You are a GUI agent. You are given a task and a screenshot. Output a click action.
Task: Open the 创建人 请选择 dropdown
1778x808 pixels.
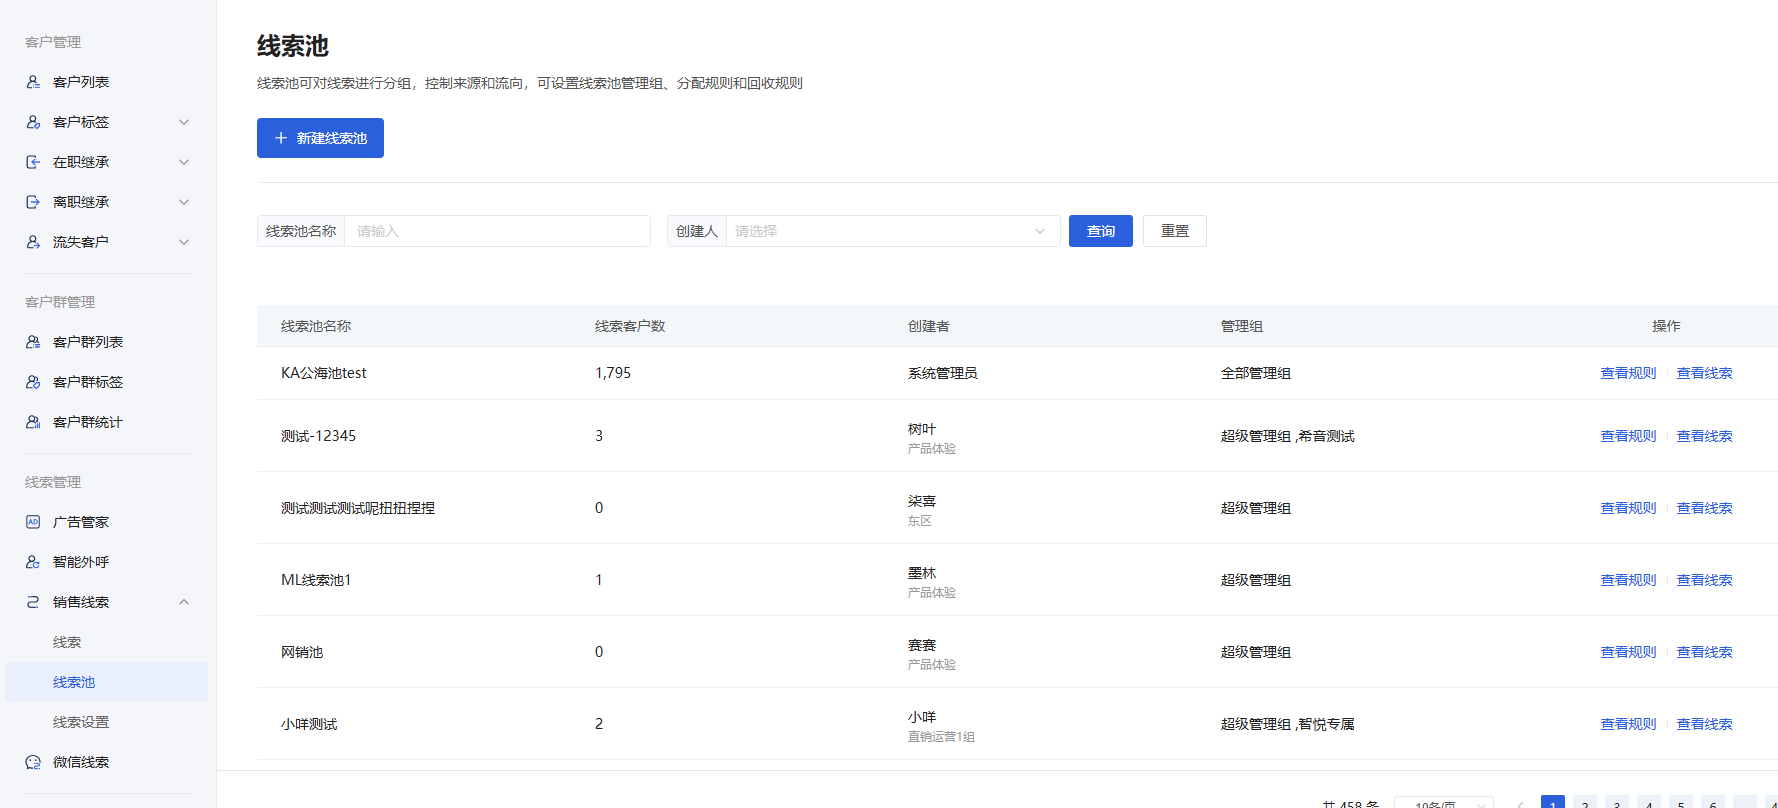893,231
